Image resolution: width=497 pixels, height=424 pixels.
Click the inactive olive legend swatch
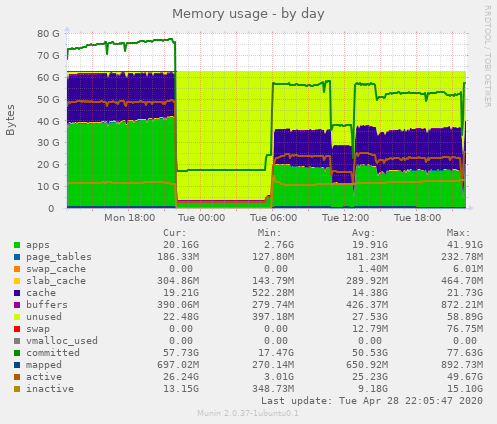click(17, 389)
